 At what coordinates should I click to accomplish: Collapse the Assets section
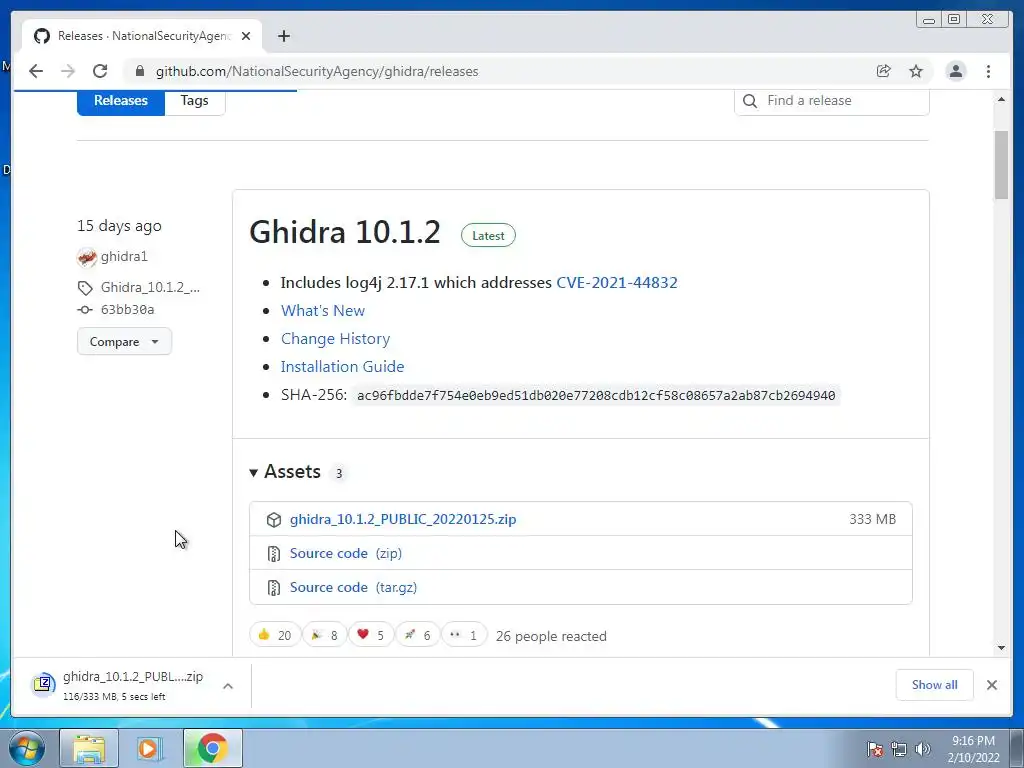point(285,472)
